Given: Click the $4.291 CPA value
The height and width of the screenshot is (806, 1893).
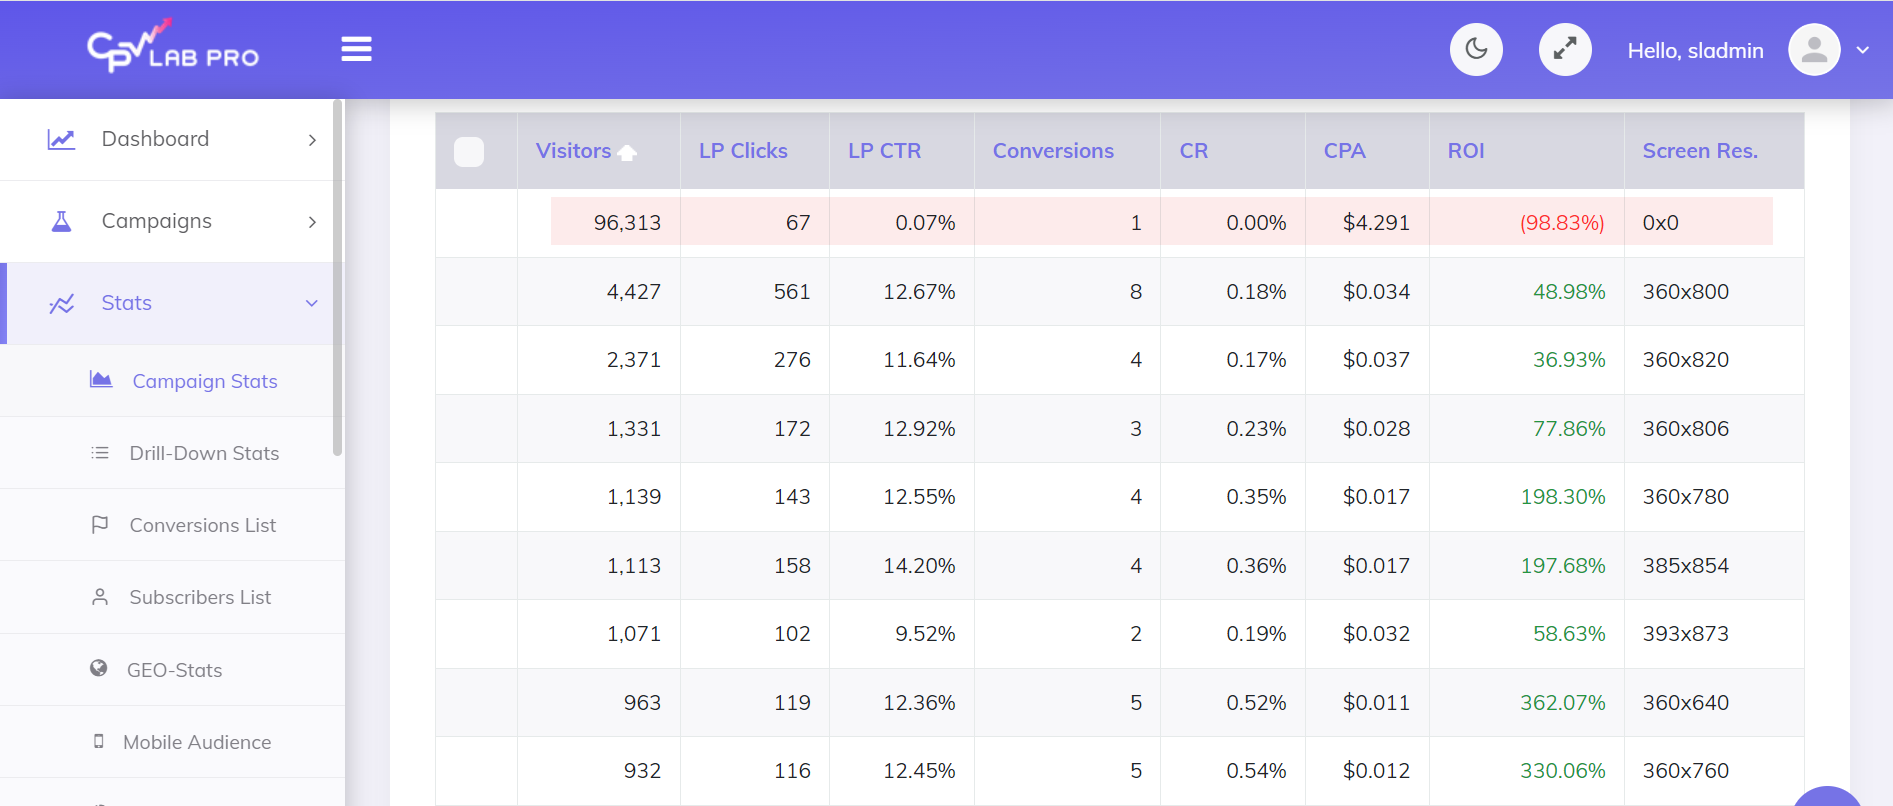Looking at the screenshot, I should (x=1376, y=222).
